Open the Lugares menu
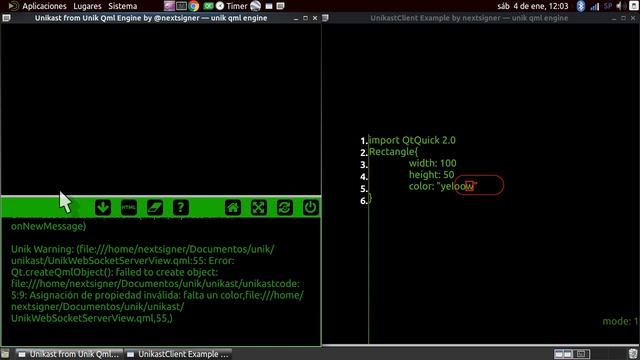Screen dimensions: 640x360 (x=87, y=6)
